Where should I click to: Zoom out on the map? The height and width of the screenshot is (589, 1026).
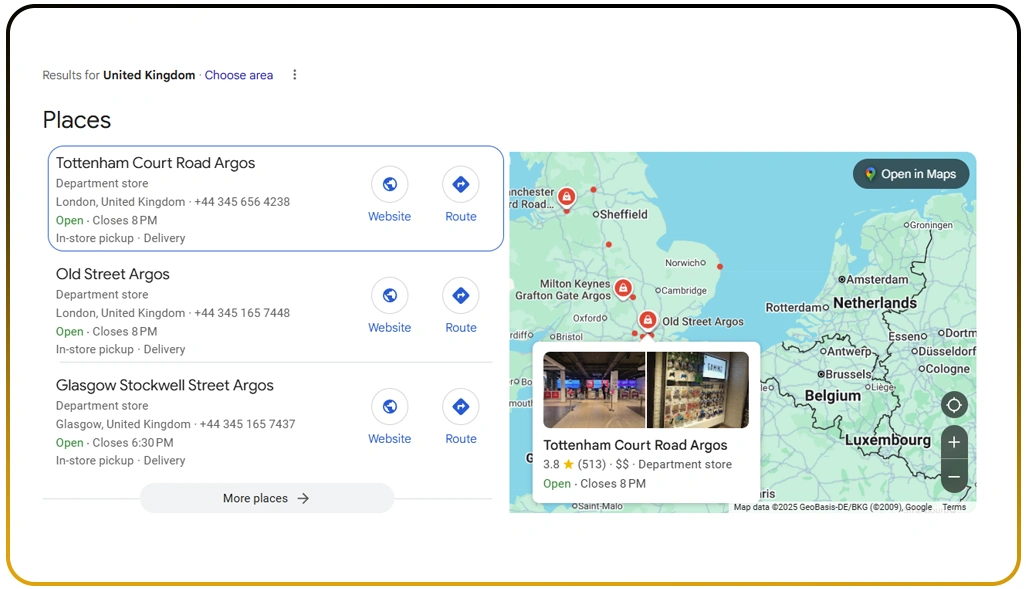(x=954, y=477)
